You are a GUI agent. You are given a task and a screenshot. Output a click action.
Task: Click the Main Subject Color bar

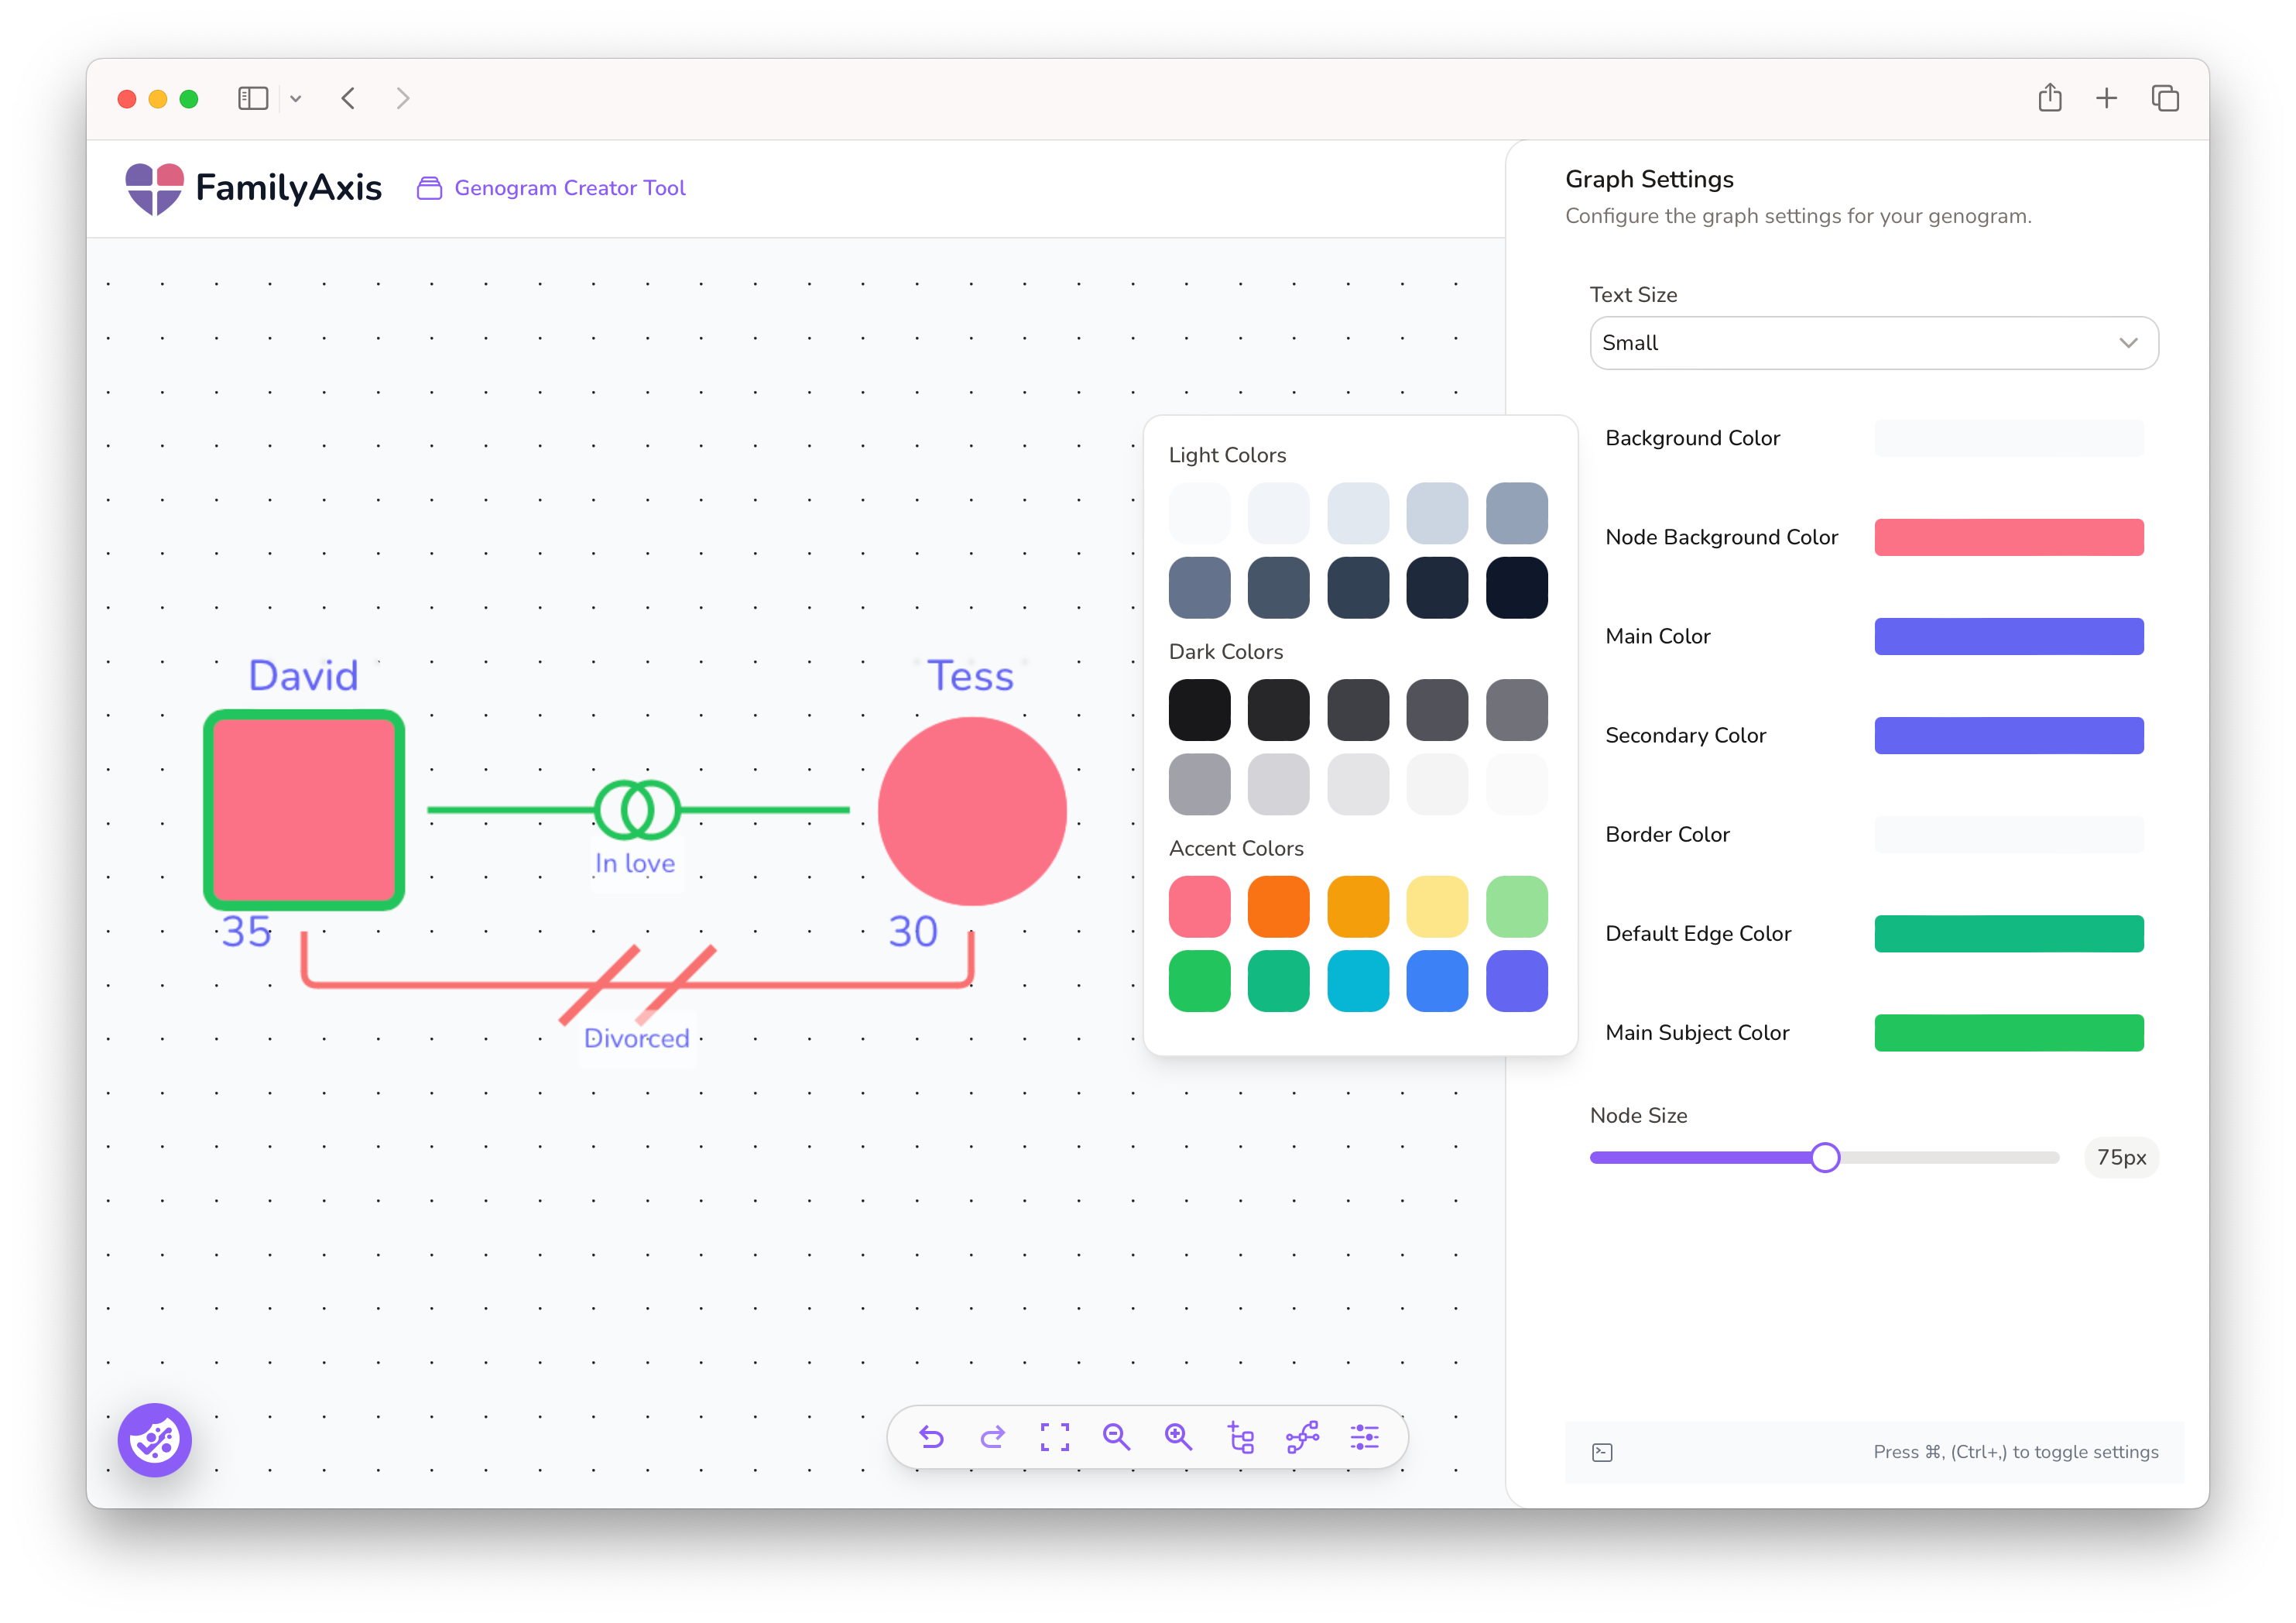click(x=2008, y=1032)
